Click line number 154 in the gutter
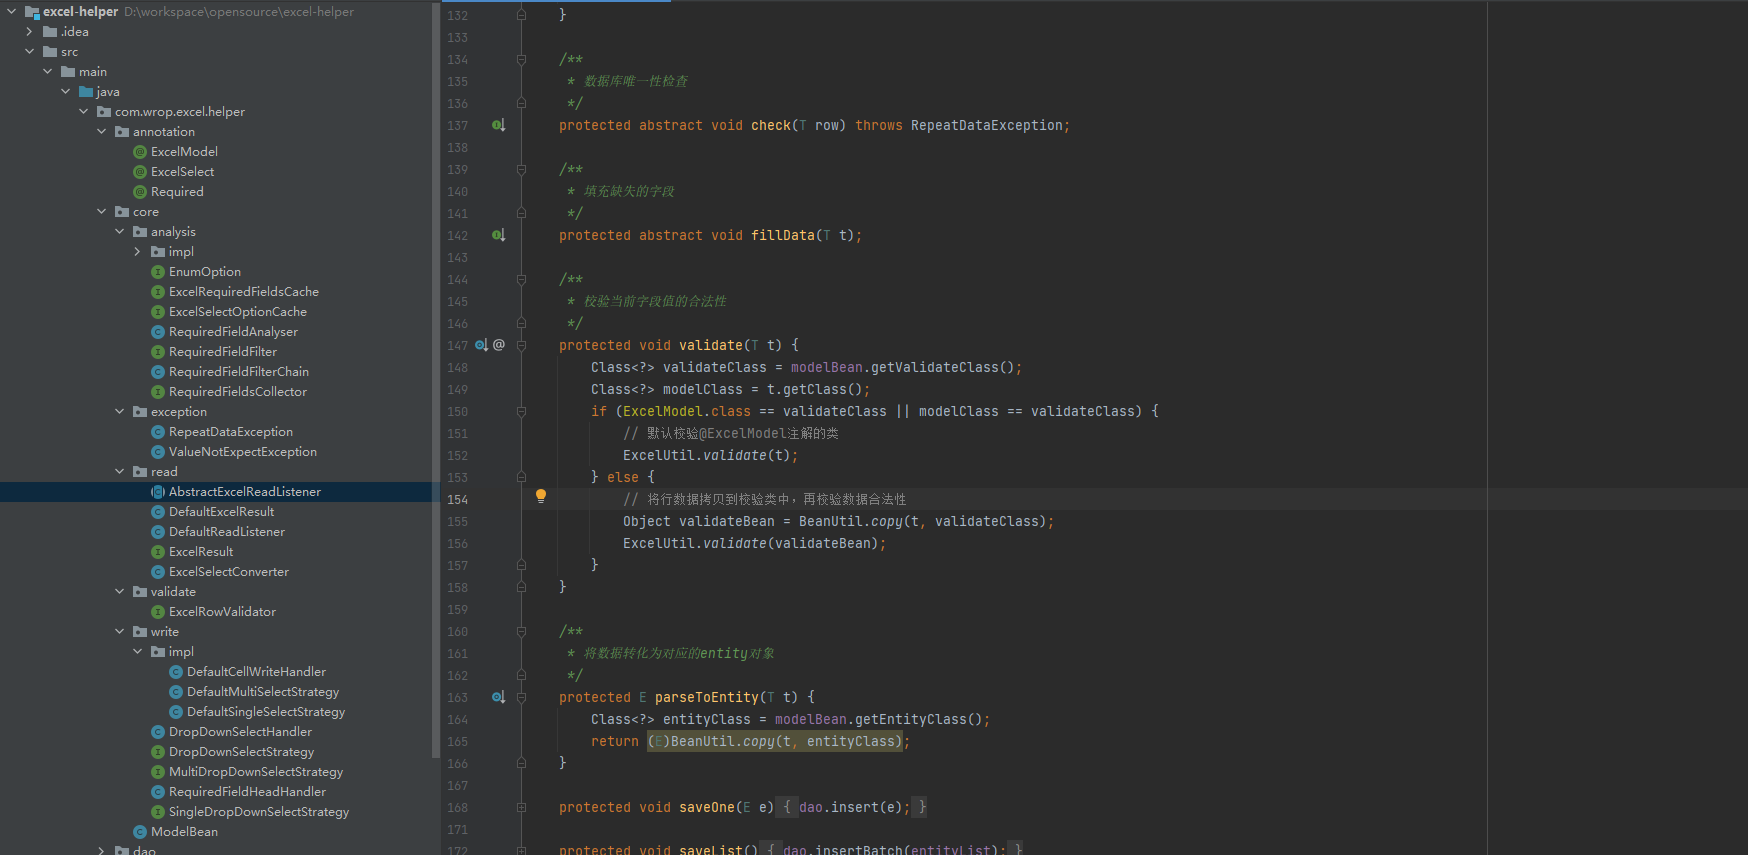1748x855 pixels. (x=457, y=499)
